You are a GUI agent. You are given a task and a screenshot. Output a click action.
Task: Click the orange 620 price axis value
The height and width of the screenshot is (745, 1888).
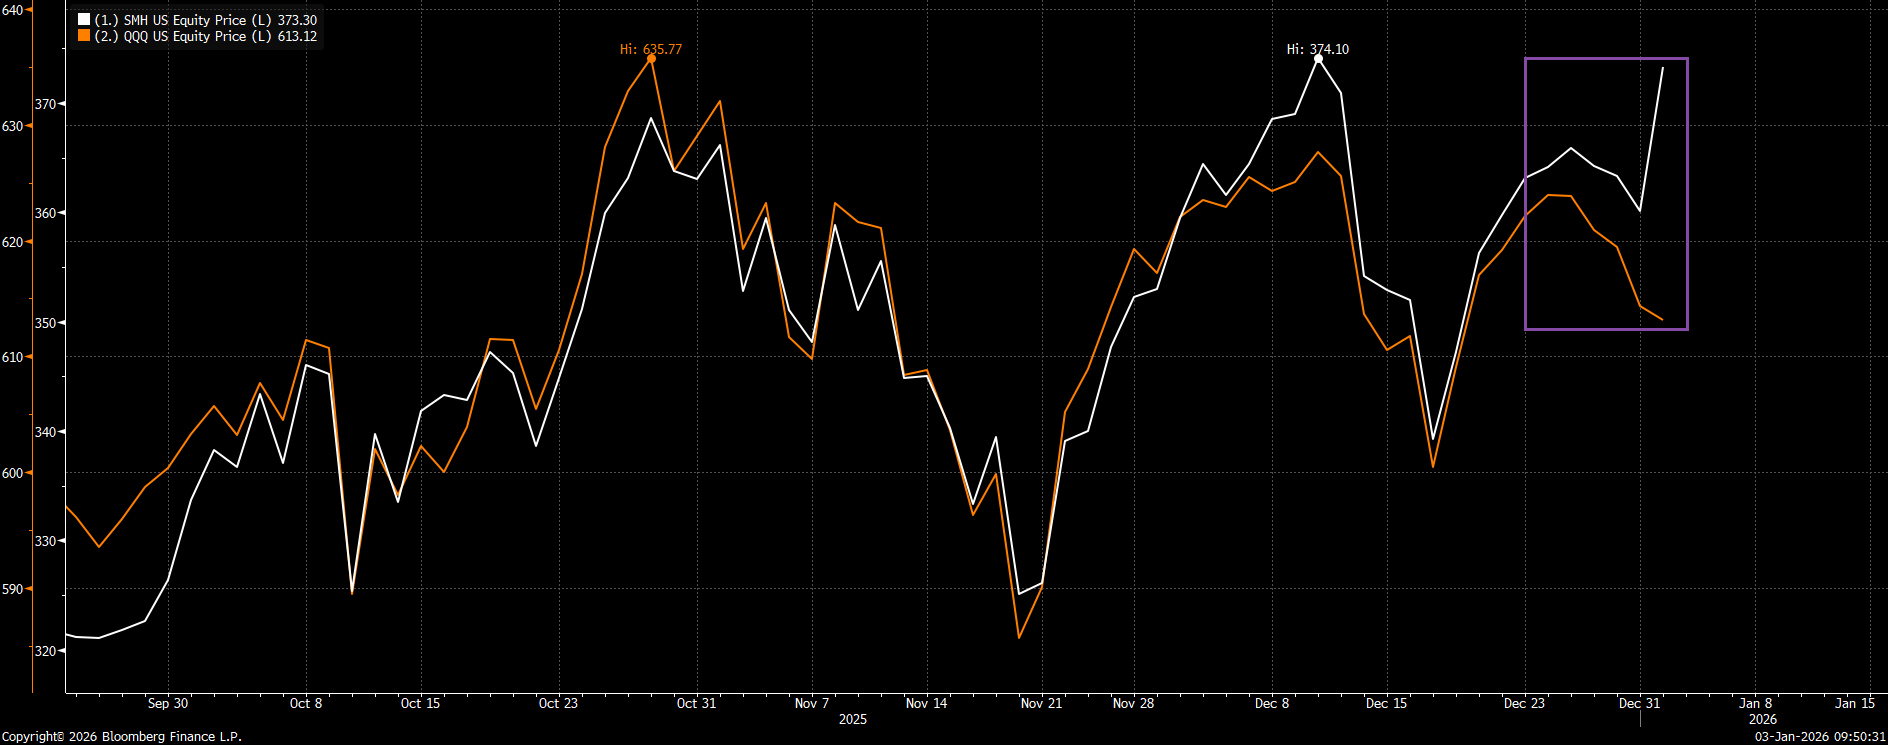12,242
